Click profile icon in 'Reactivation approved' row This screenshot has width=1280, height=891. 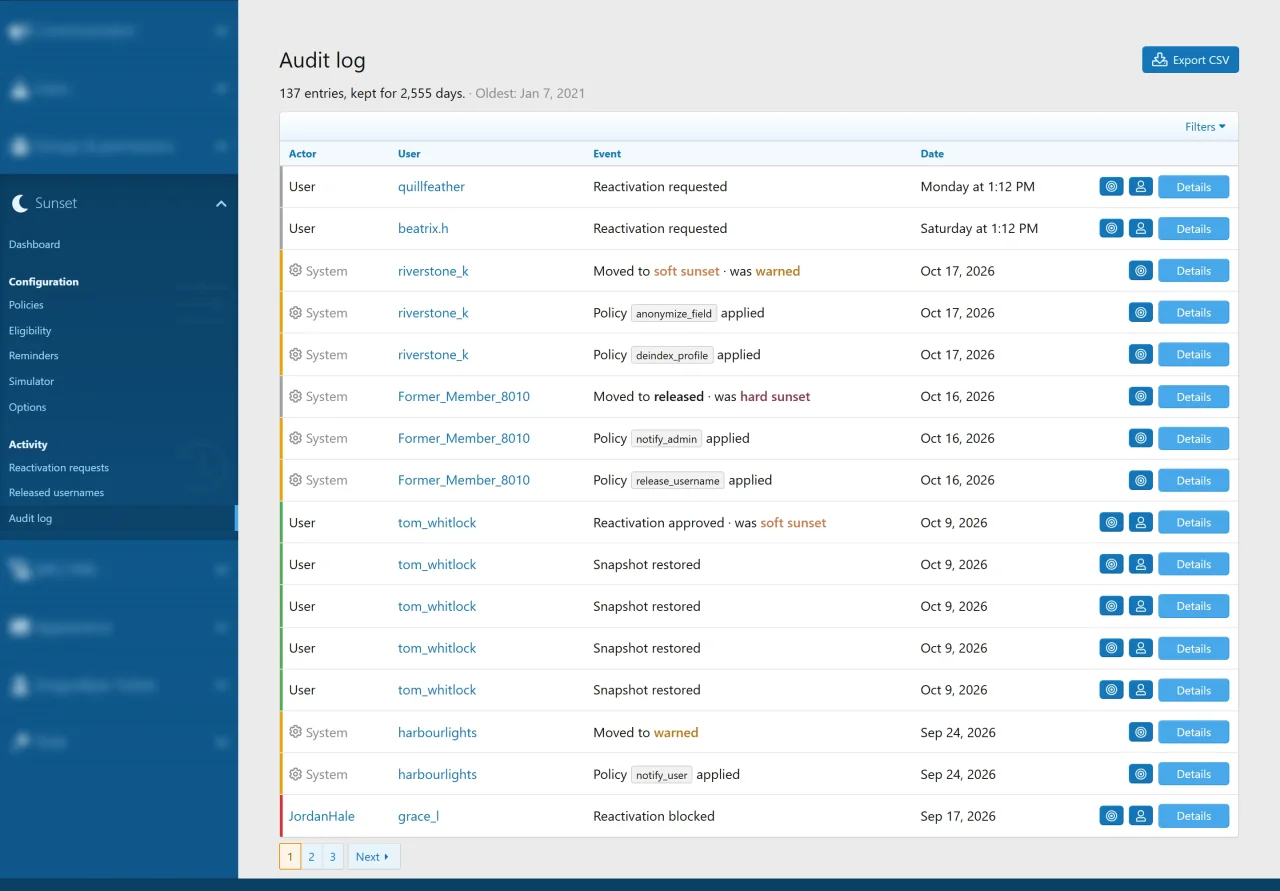click(x=1141, y=522)
